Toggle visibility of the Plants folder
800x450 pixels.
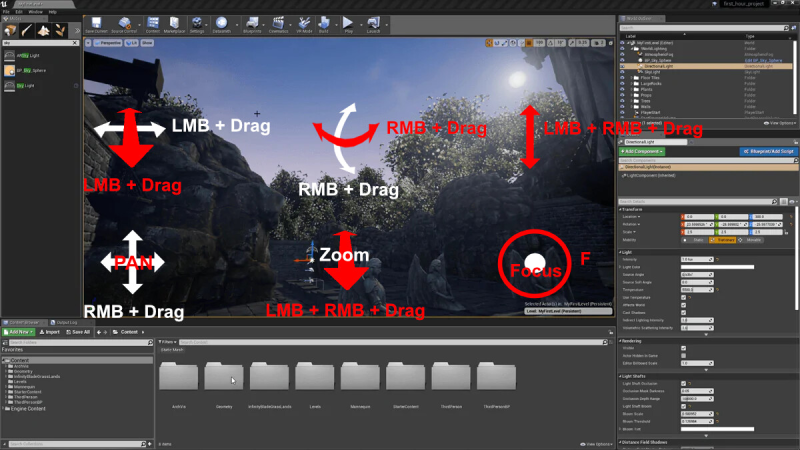[622, 89]
